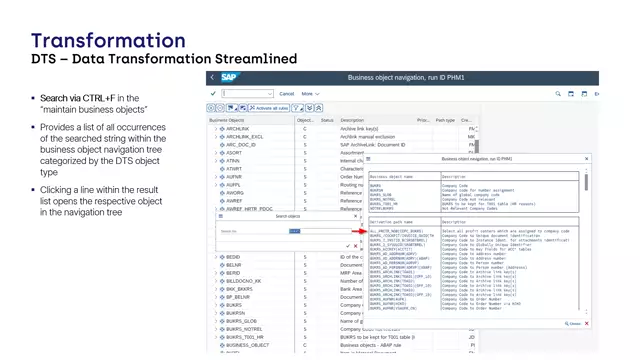640x360 pixels.
Task: Click 'Business objects - ABAP rule' description
Action: click(x=371, y=345)
